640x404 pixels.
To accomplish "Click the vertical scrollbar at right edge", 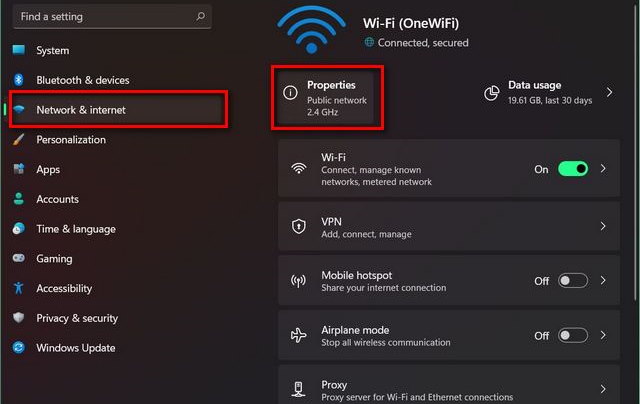I will (x=638, y=151).
